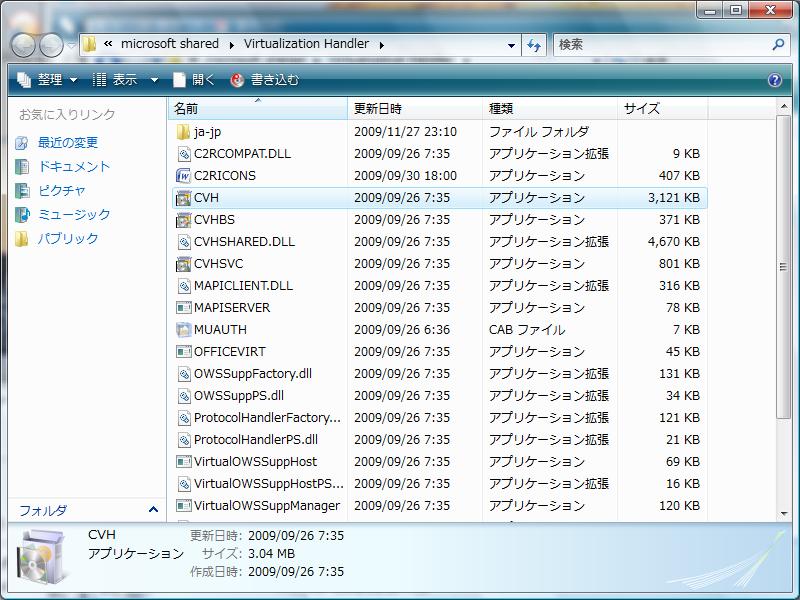Open ドキュメント favorite link
The height and width of the screenshot is (600, 800).
pyautogui.click(x=74, y=167)
